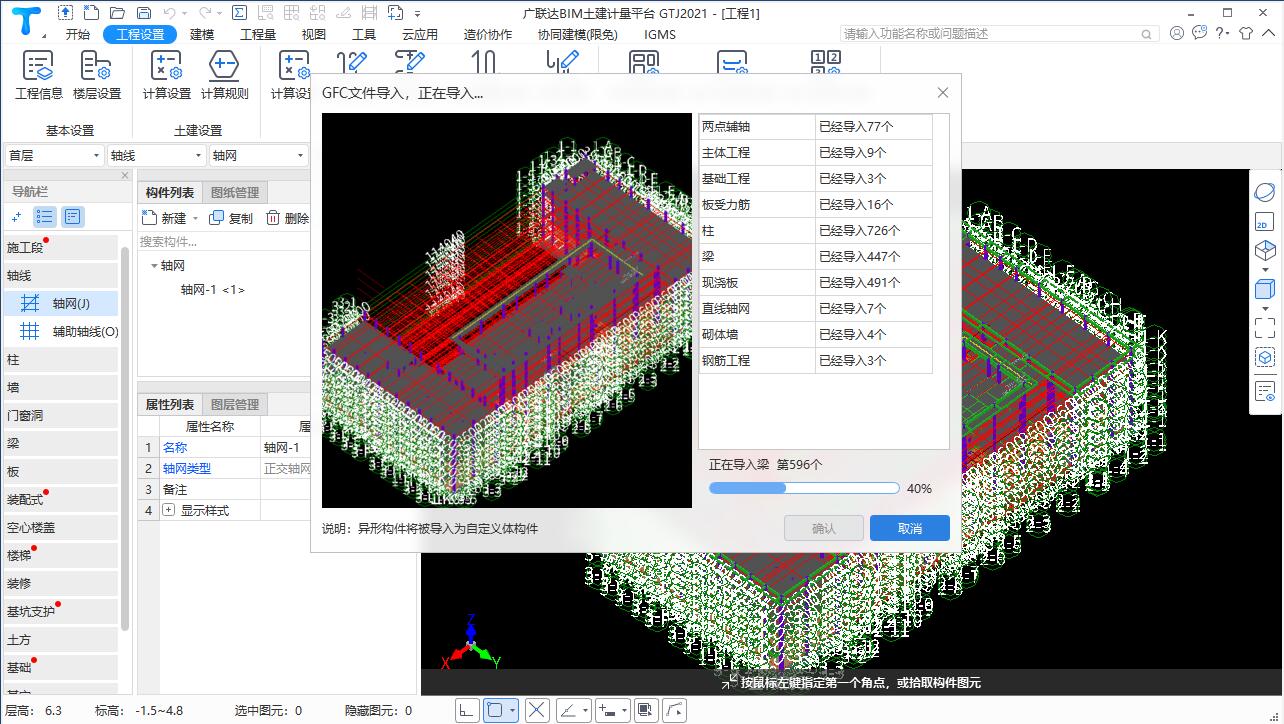Expand the 施工段 navigation category
This screenshot has width=1284, height=724.
tap(61, 247)
